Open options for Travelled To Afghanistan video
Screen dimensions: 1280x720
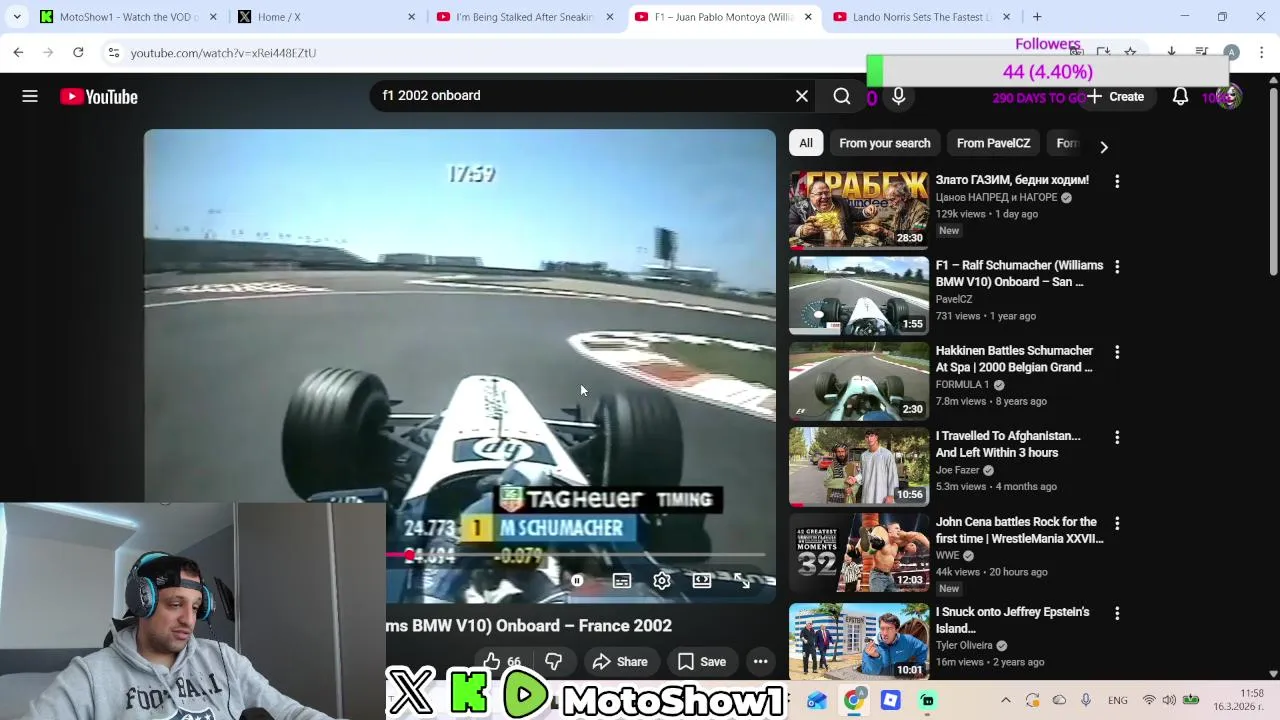click(x=1117, y=437)
